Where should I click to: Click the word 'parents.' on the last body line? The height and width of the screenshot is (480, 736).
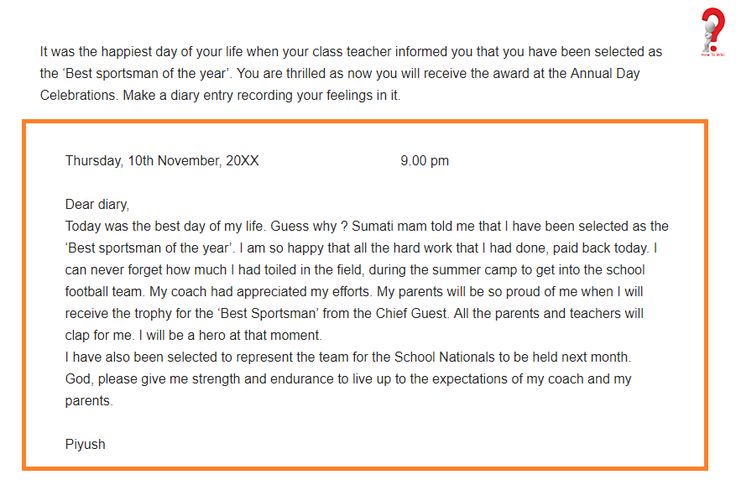pyautogui.click(x=89, y=402)
